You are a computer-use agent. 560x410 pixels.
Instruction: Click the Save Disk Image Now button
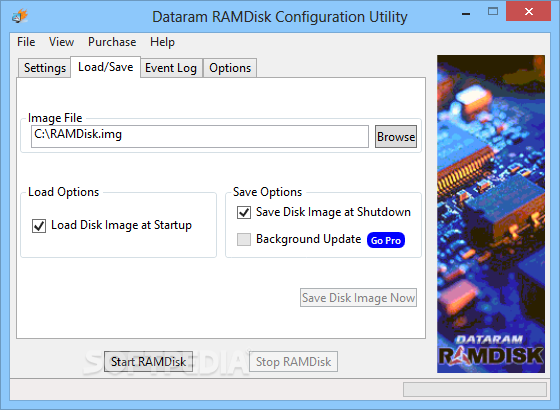tap(358, 298)
